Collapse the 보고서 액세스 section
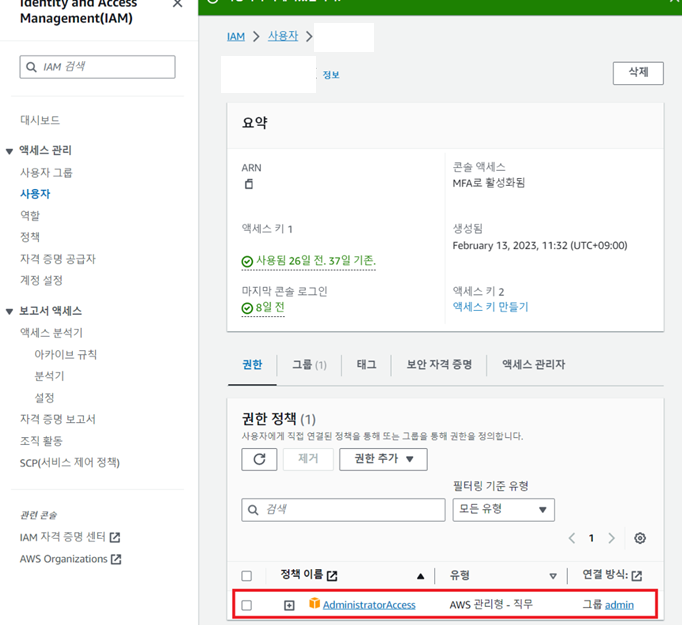The width and height of the screenshot is (682, 625). coord(9,311)
